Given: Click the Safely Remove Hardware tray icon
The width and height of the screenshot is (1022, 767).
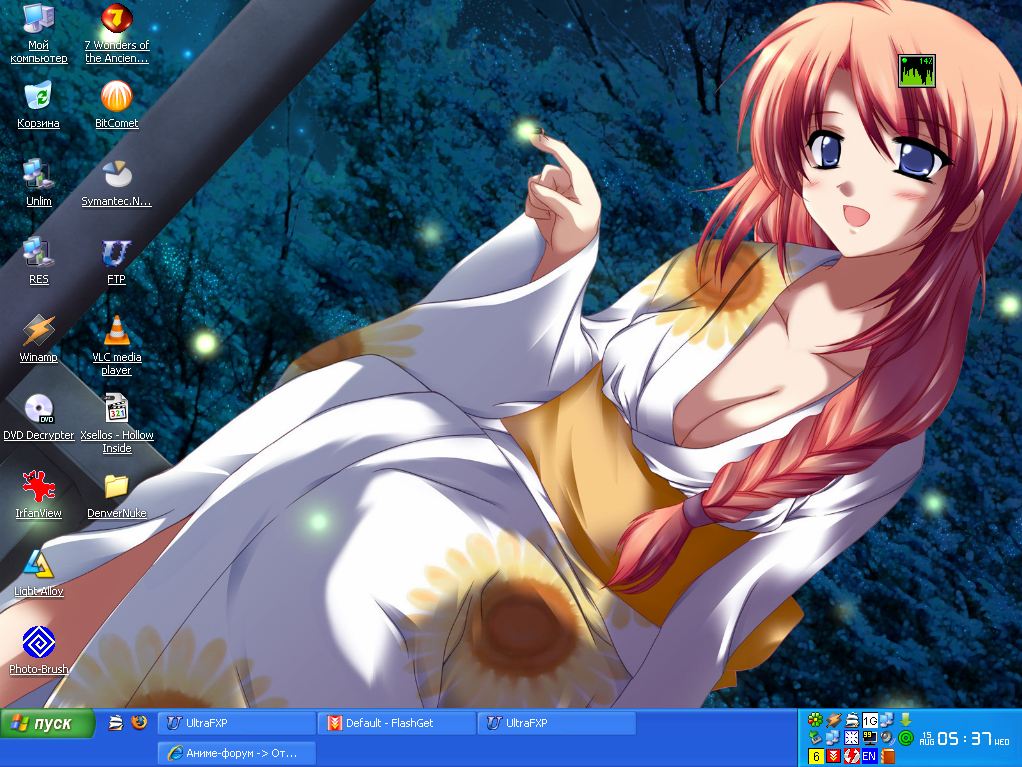Looking at the screenshot, I should click(x=815, y=738).
